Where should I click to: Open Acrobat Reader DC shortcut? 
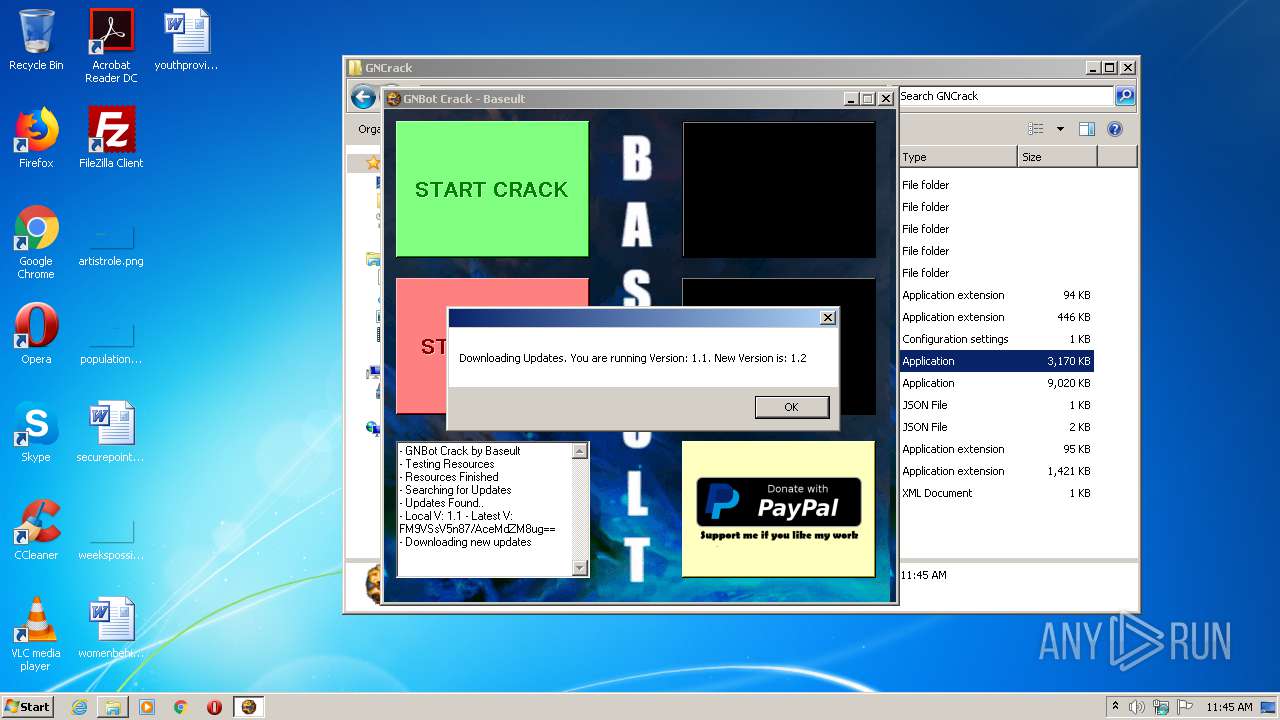pyautogui.click(x=111, y=45)
